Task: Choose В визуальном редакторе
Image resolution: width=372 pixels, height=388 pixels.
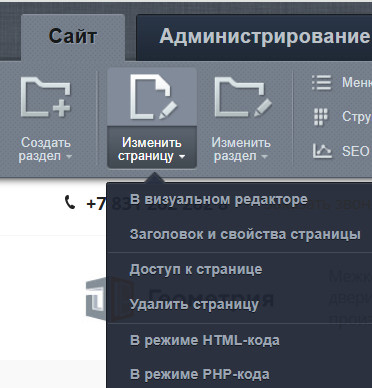Action: pos(219,199)
